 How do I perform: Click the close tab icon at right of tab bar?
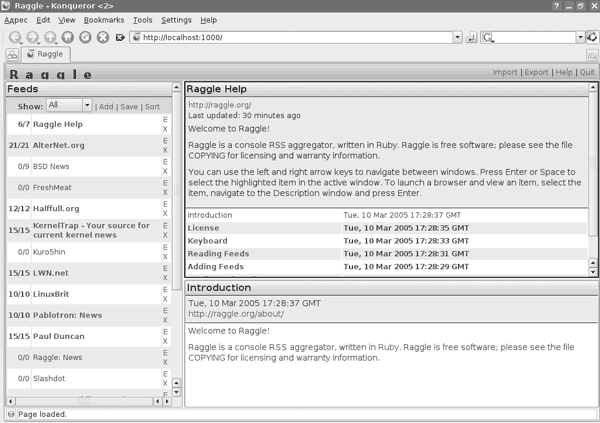click(591, 55)
